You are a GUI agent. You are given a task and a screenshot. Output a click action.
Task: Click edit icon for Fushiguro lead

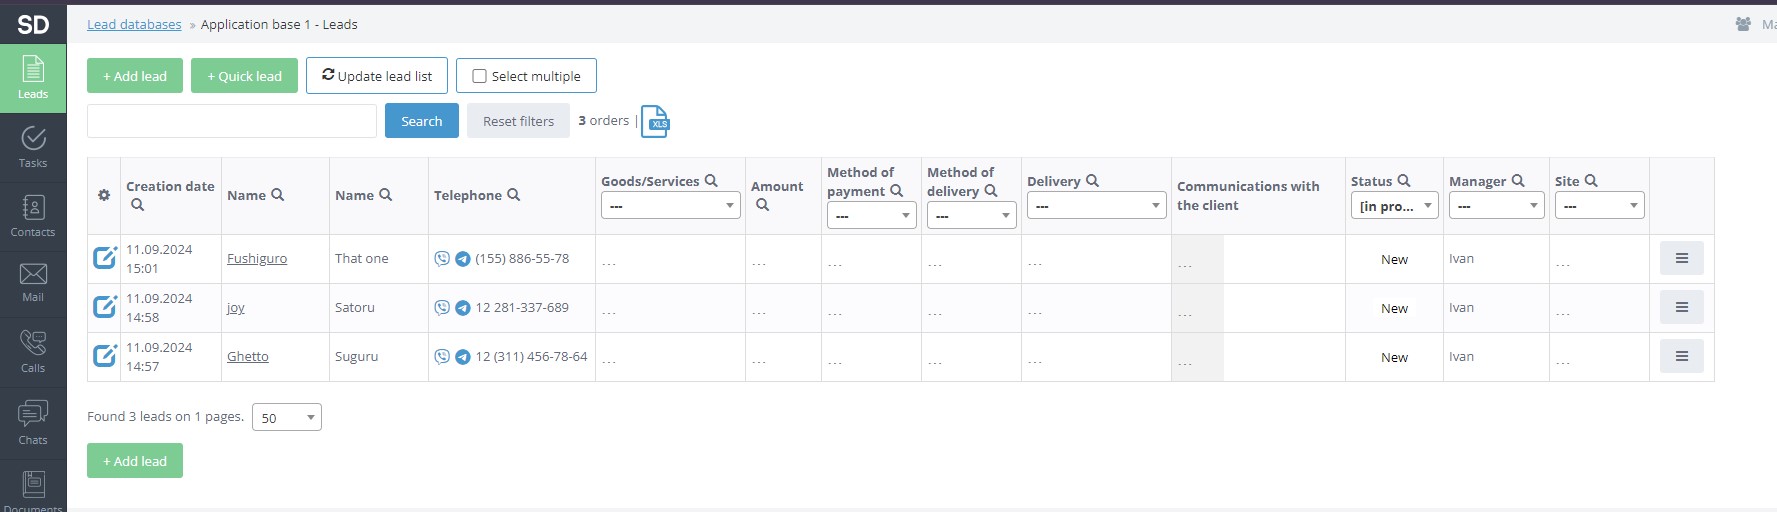(x=105, y=258)
